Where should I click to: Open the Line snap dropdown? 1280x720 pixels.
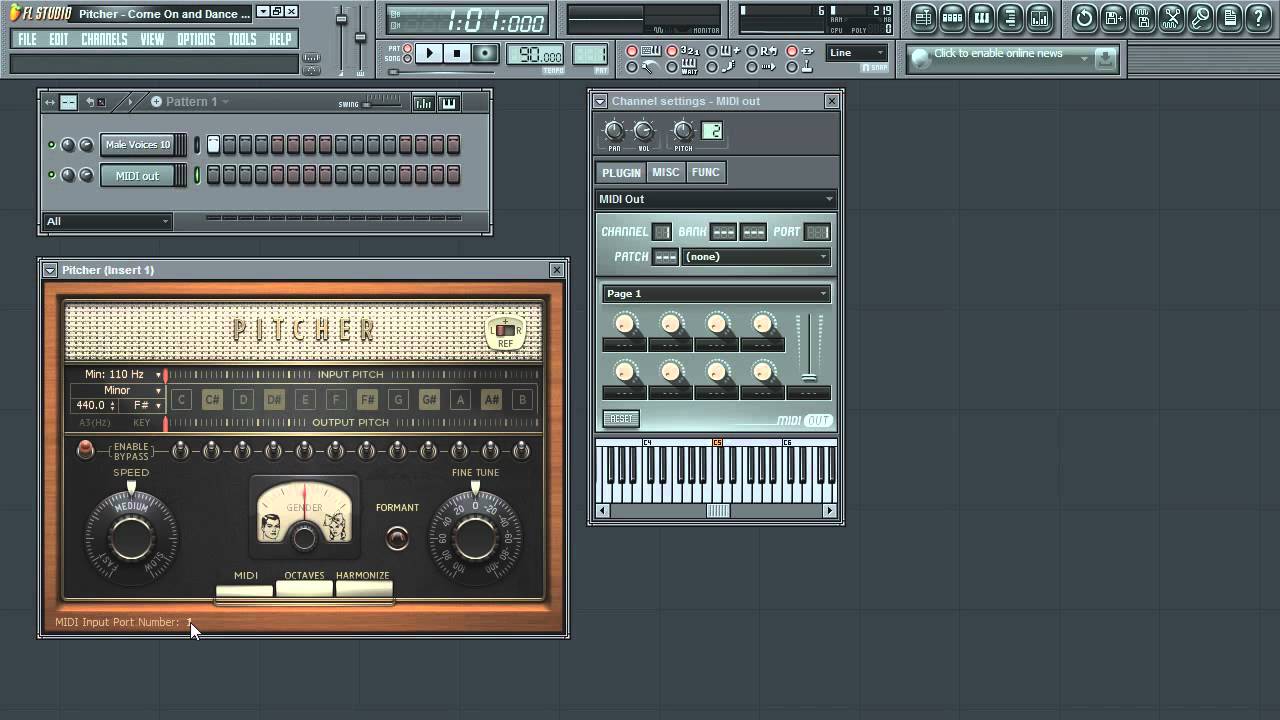[x=857, y=53]
